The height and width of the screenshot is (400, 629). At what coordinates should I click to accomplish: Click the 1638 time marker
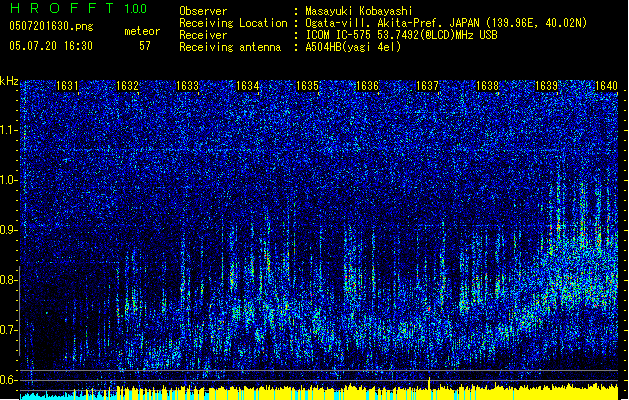point(487,86)
